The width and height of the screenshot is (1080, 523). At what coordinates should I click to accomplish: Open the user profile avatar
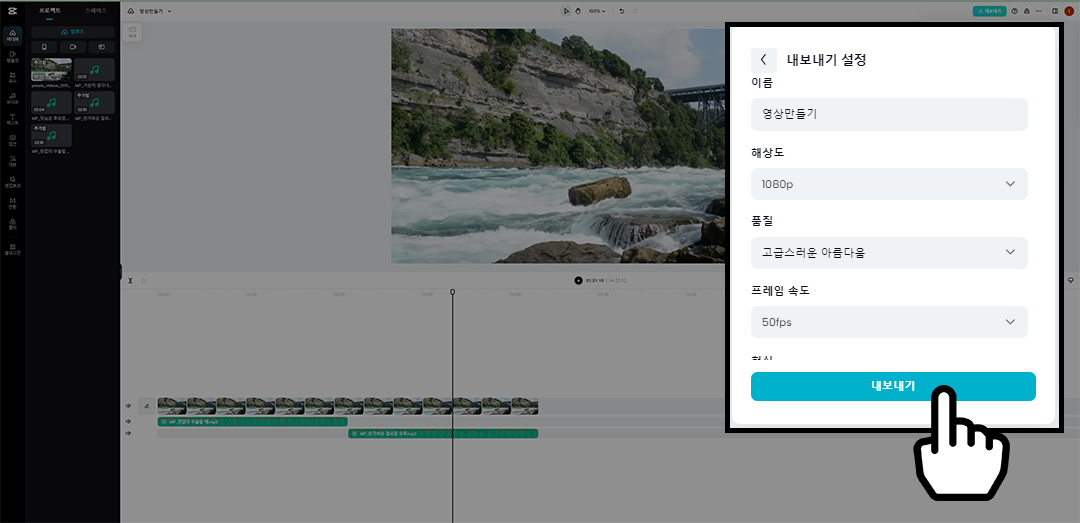tap(1068, 11)
